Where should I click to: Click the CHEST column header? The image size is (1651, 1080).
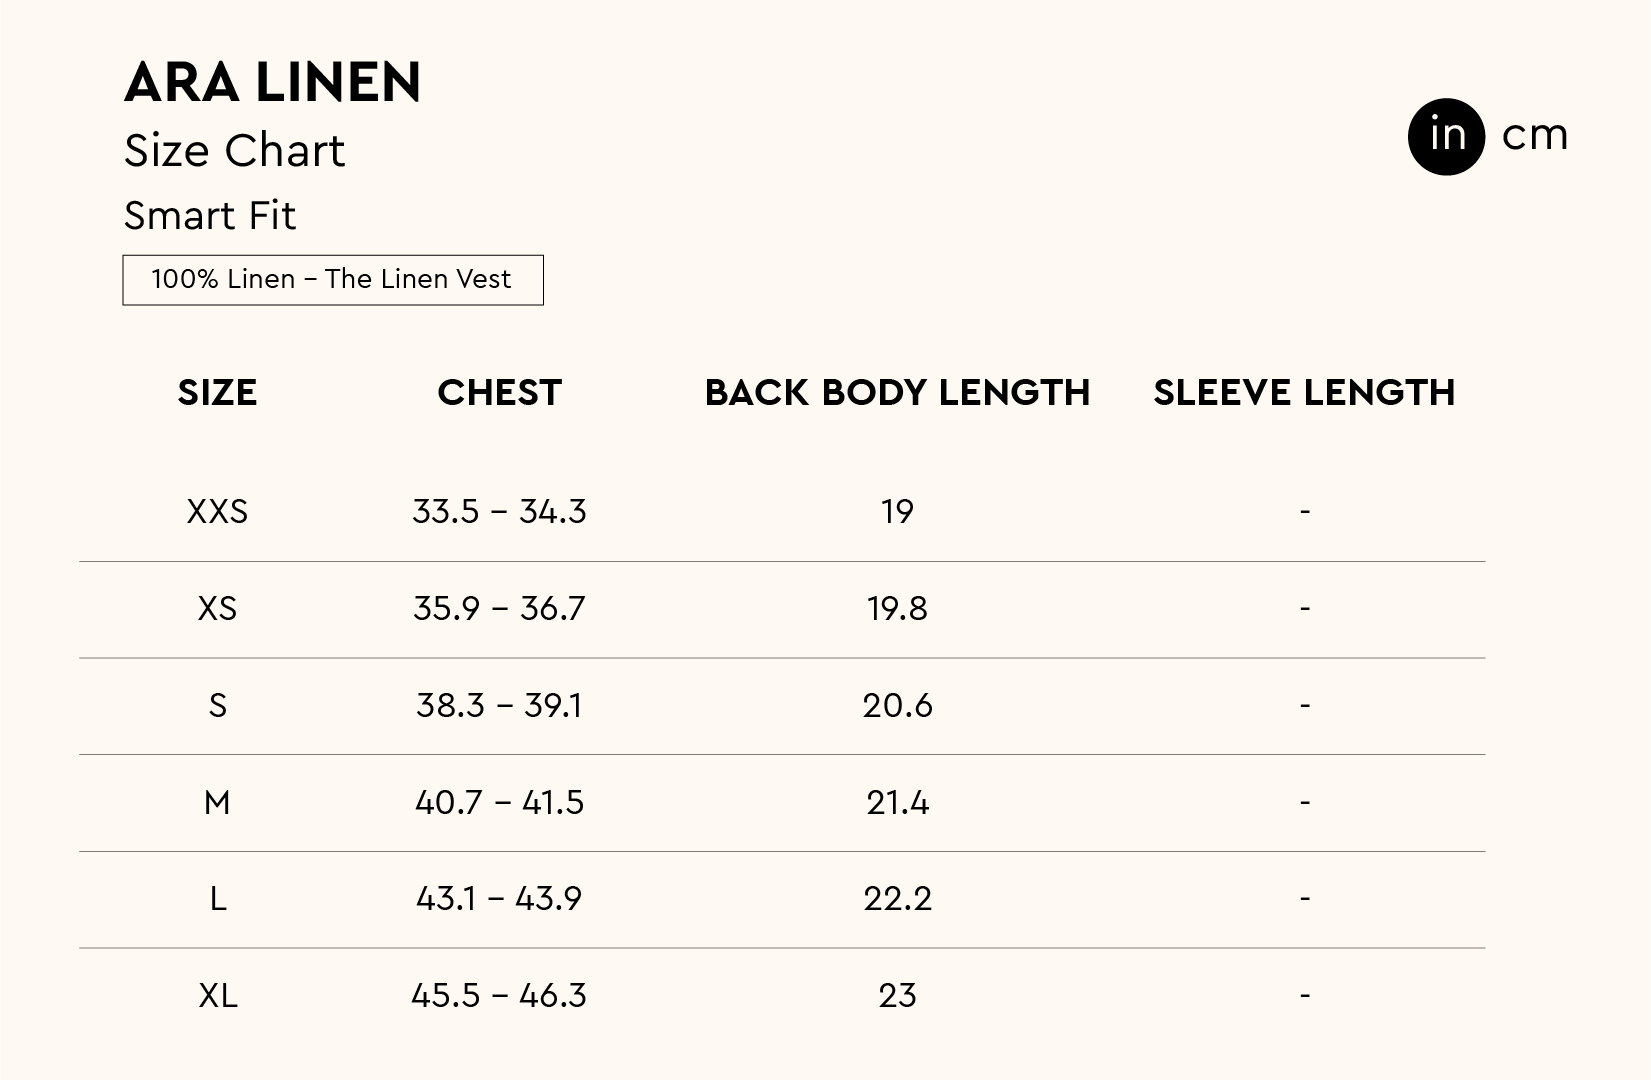point(499,393)
